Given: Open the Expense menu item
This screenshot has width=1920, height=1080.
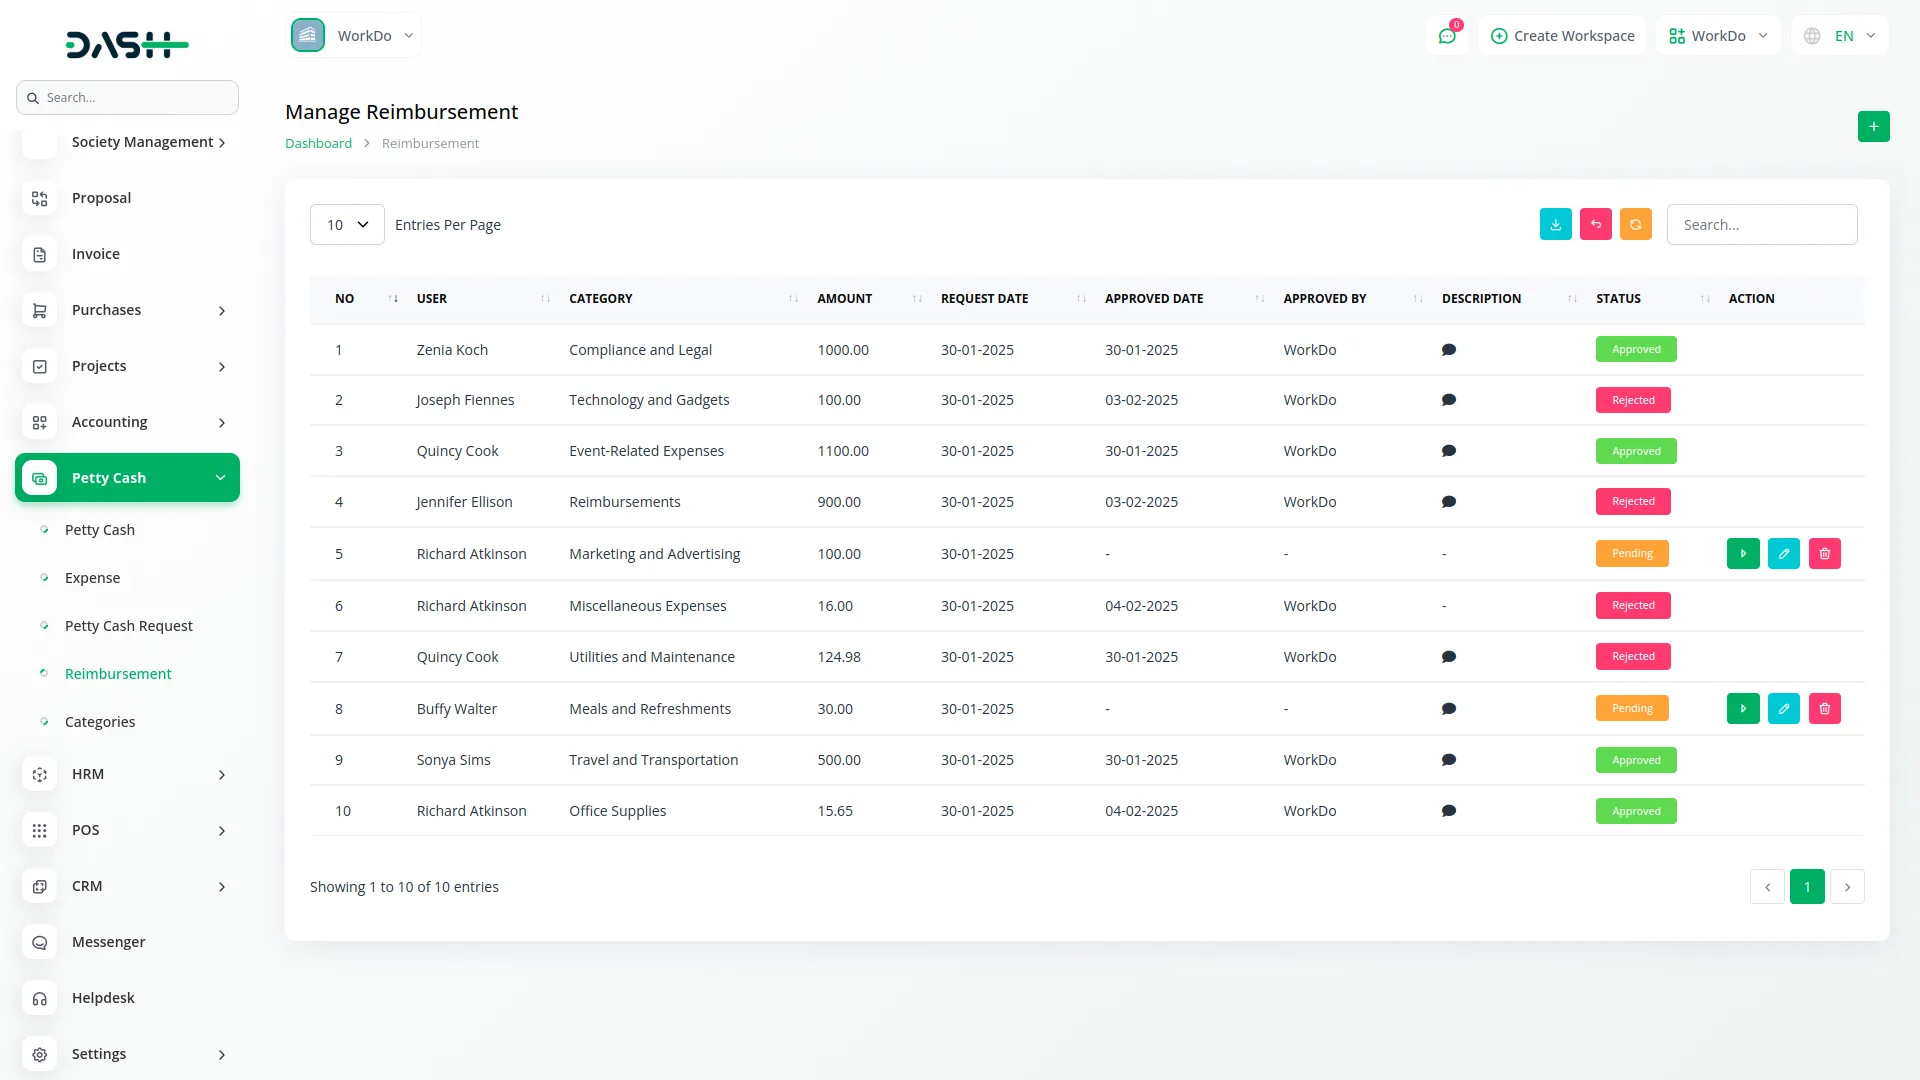Looking at the screenshot, I should point(92,577).
